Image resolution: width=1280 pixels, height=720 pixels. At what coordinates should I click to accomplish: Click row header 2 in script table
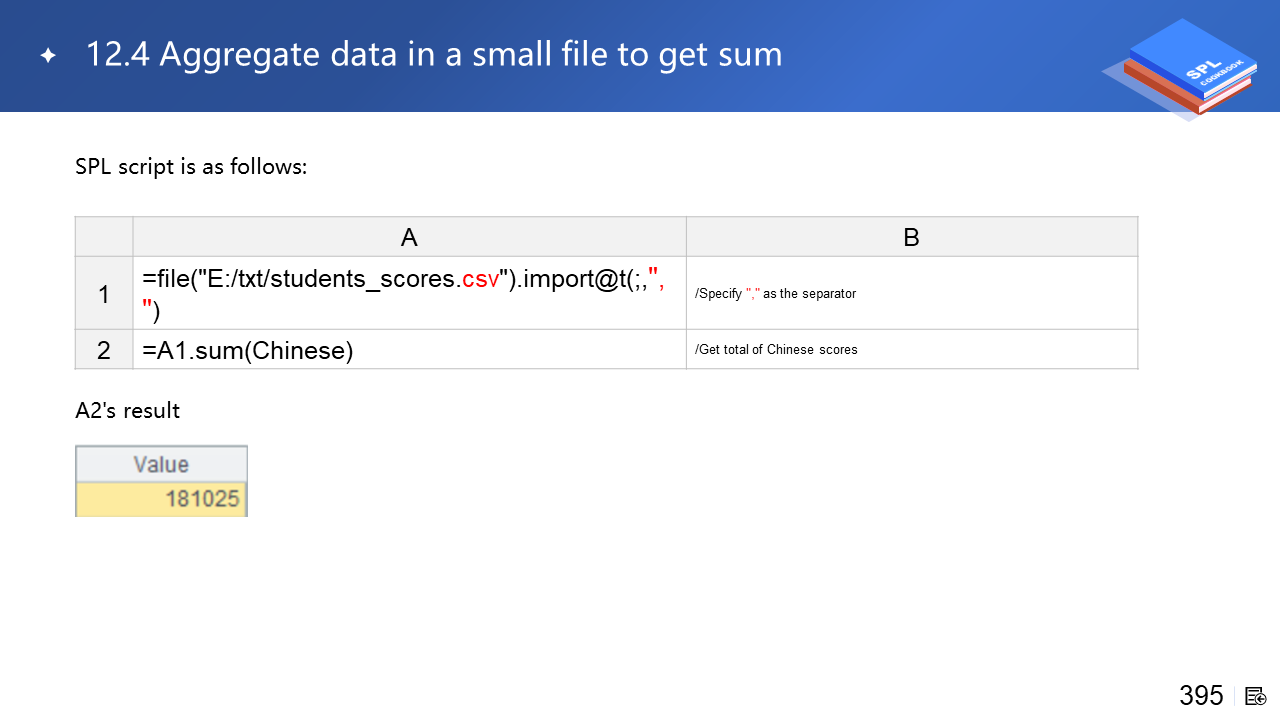(x=104, y=350)
